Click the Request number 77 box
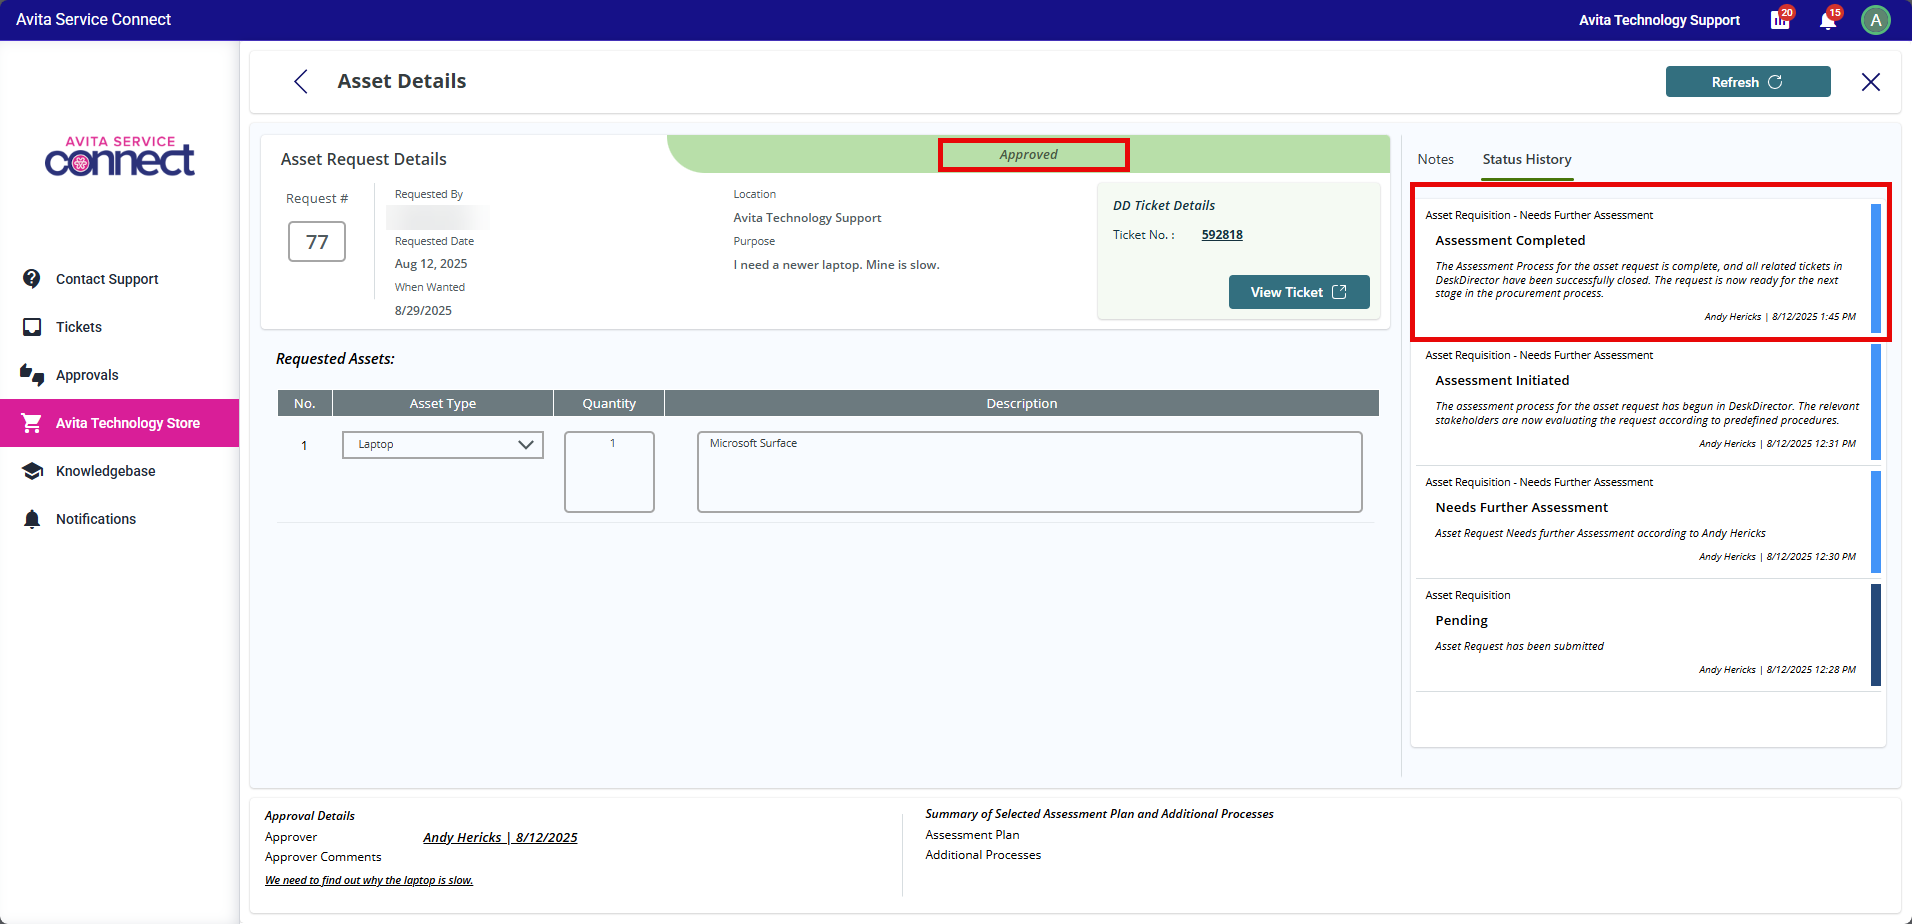1912x924 pixels. click(x=317, y=242)
